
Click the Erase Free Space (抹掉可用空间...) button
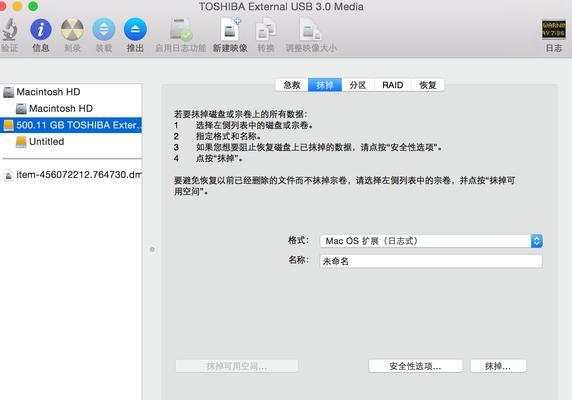click(x=237, y=366)
